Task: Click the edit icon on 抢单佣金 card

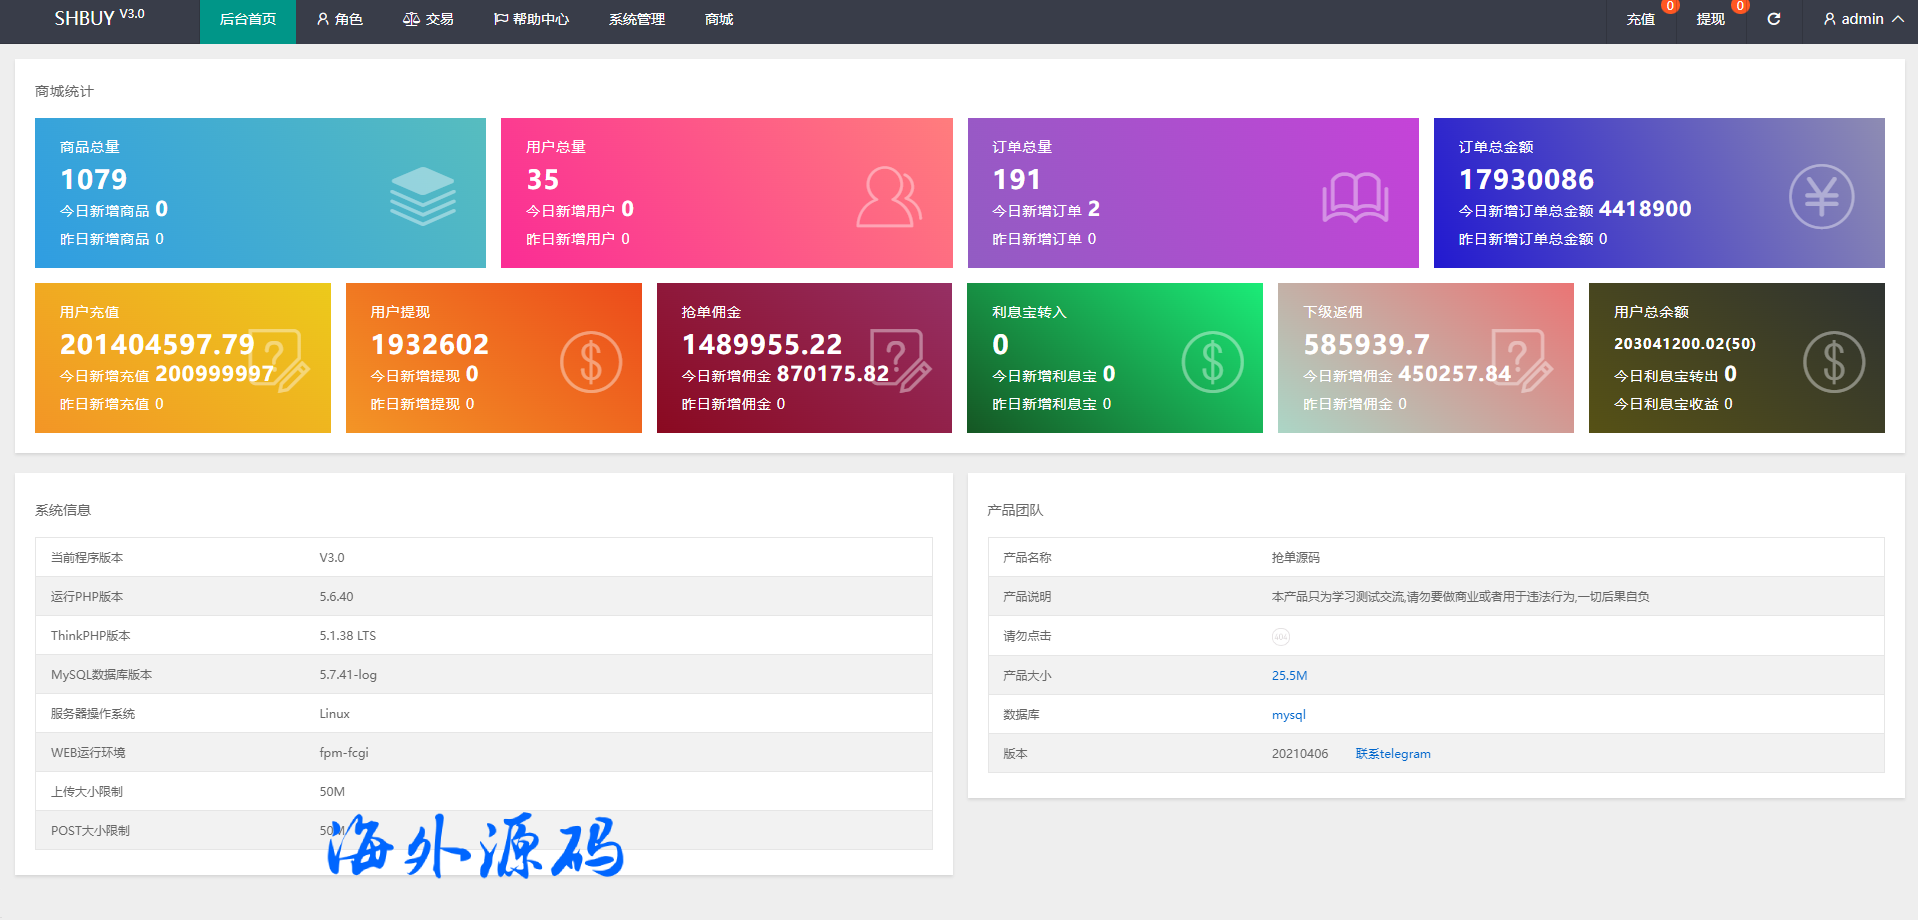Action: [900, 360]
